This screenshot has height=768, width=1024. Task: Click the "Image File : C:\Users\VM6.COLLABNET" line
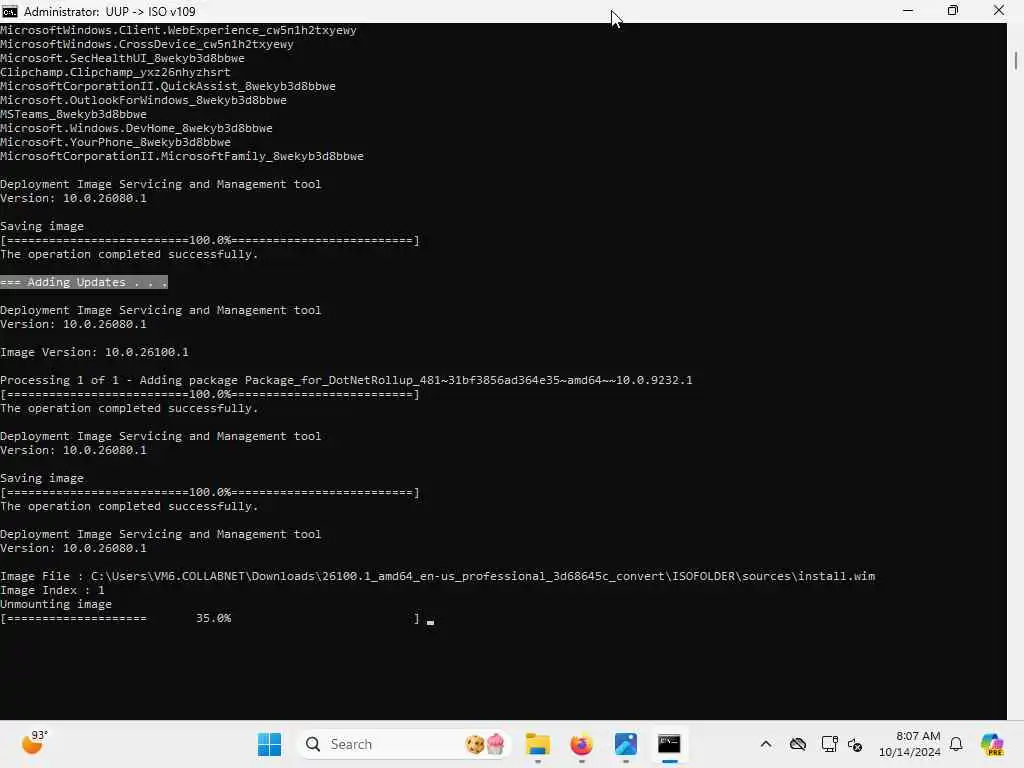[438, 576]
